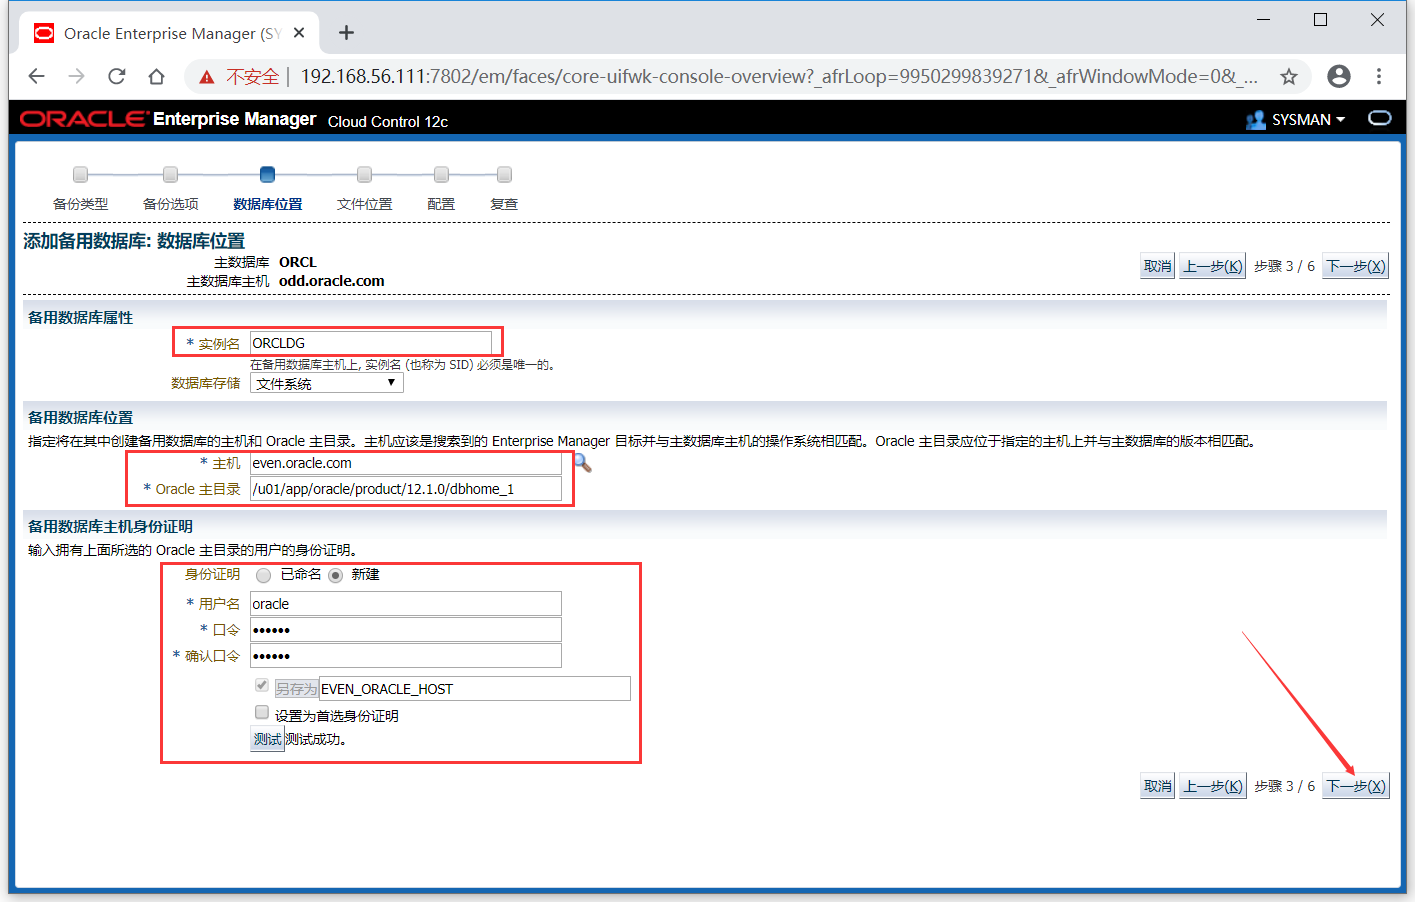1415x902 pixels.
Task: Click the 数据库位置 step label
Action: (x=267, y=204)
